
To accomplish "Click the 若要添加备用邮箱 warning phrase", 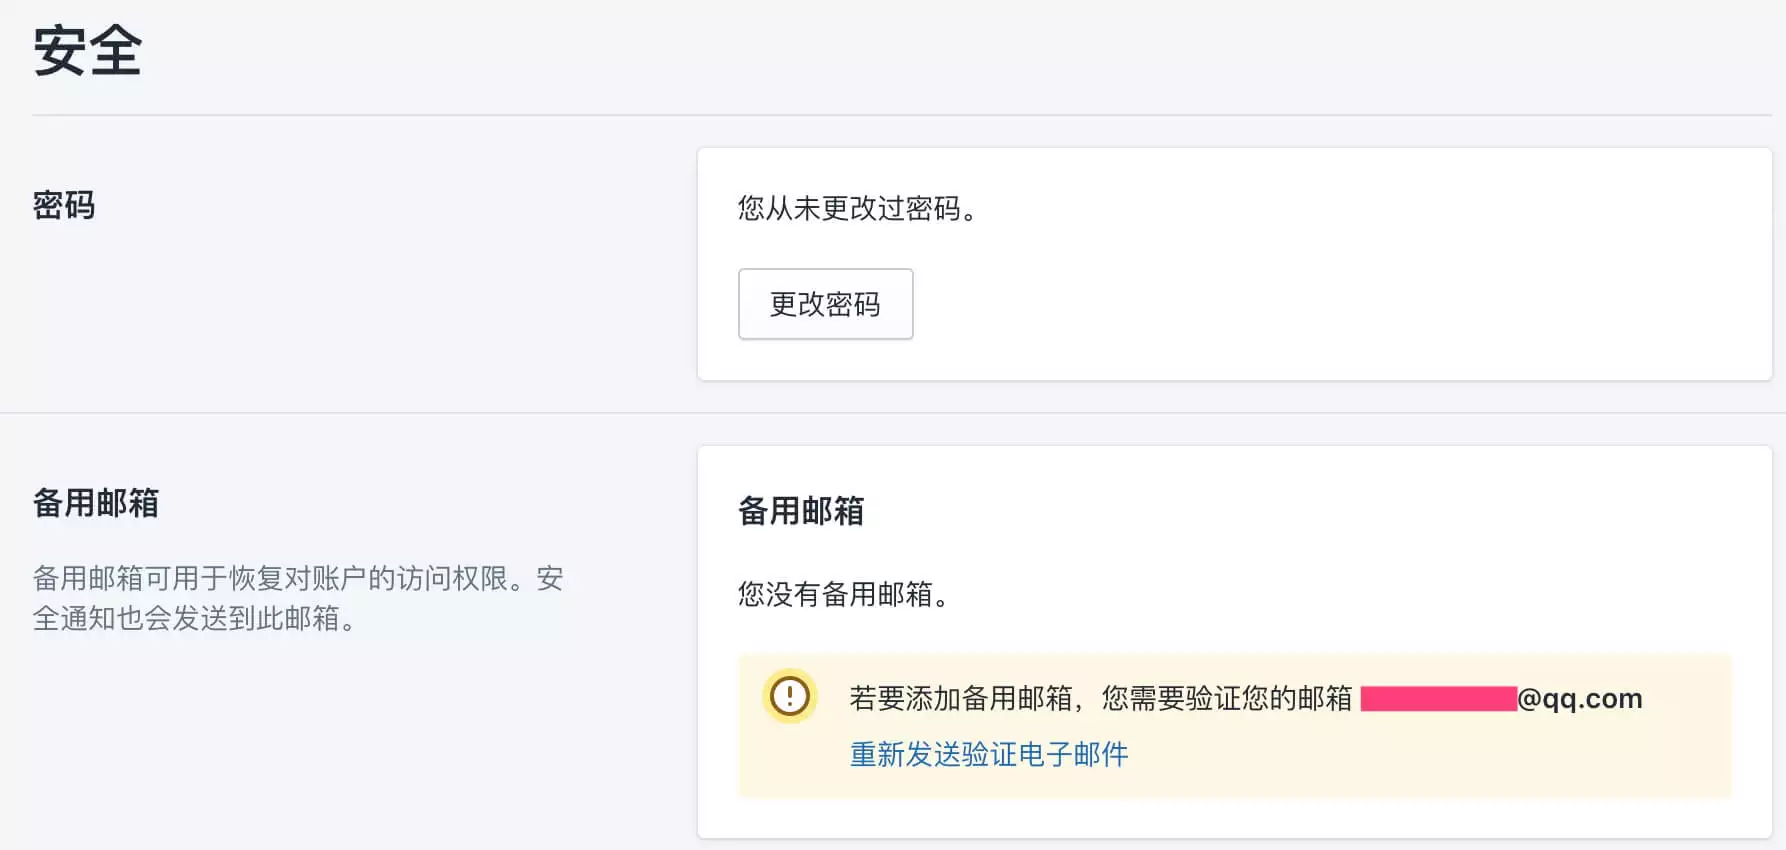I will (x=962, y=698).
